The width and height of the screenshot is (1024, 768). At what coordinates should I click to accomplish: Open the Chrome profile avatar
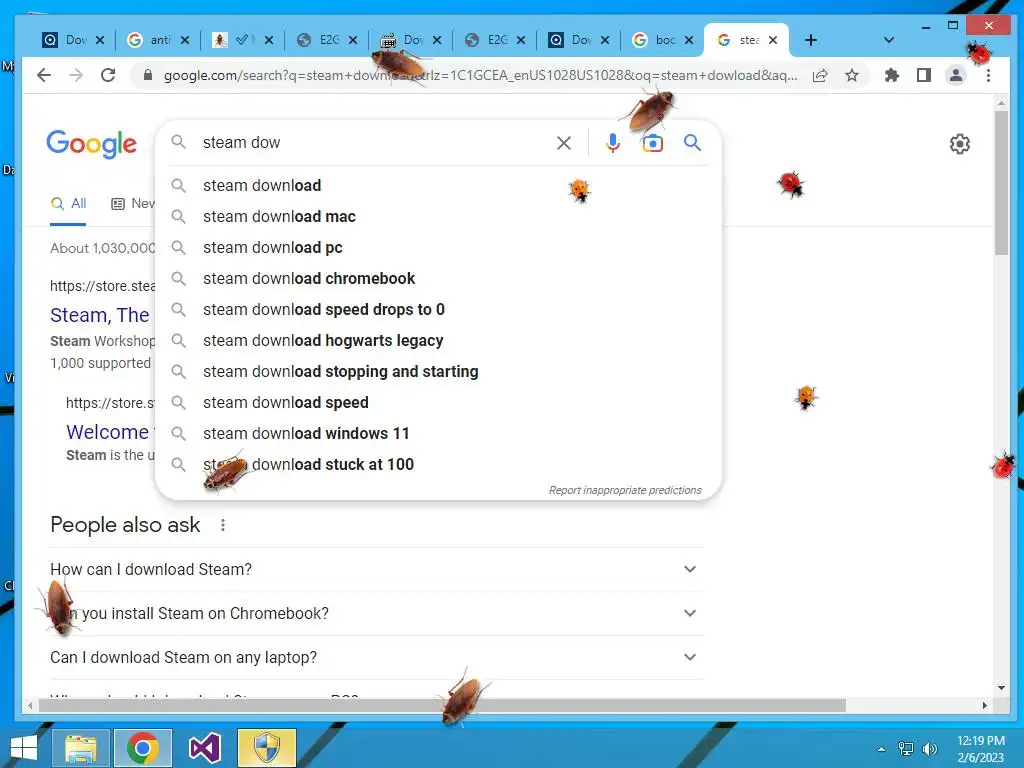[x=955, y=75]
